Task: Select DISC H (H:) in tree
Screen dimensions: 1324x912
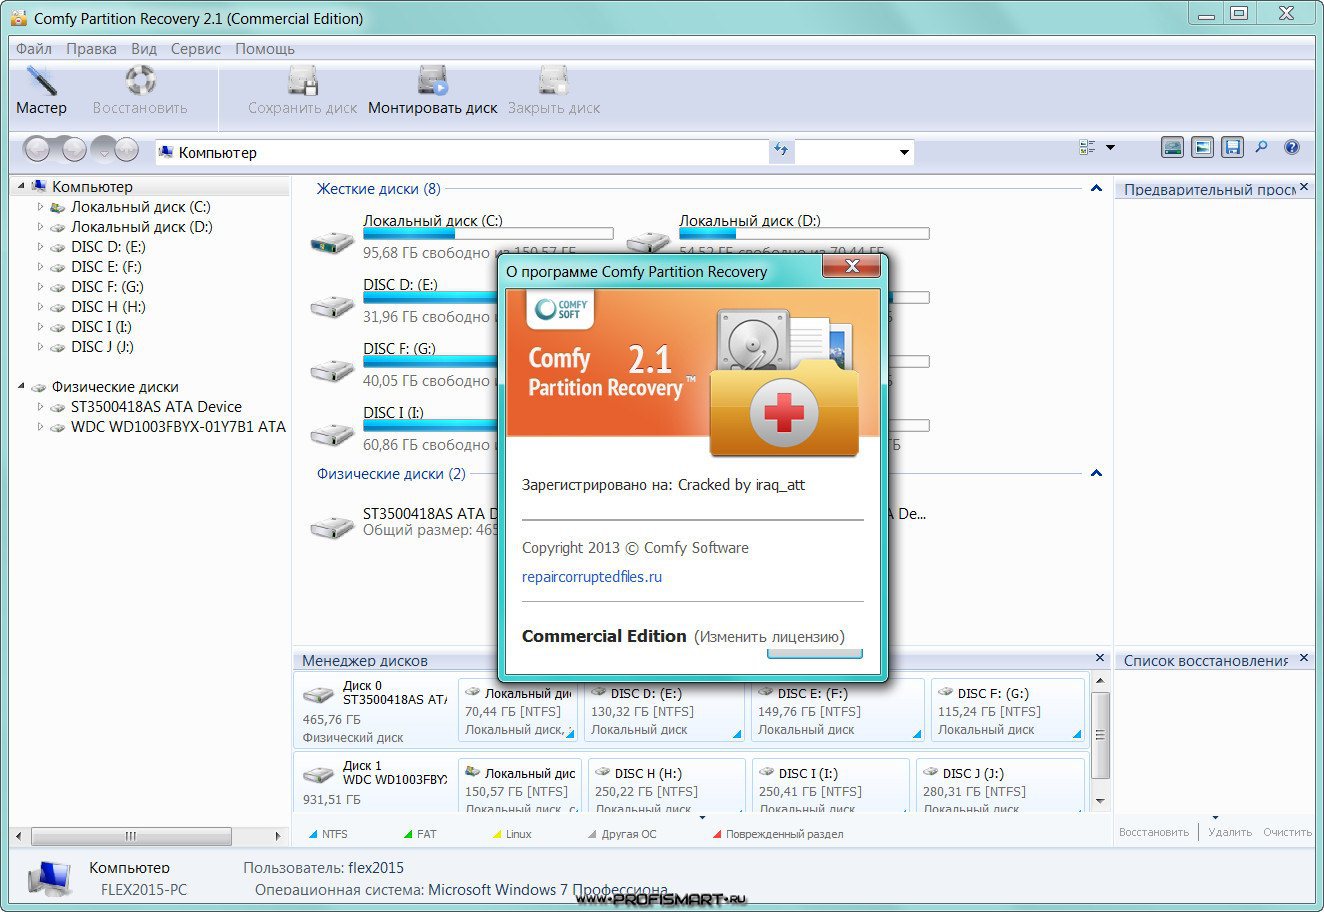Action: [108, 307]
